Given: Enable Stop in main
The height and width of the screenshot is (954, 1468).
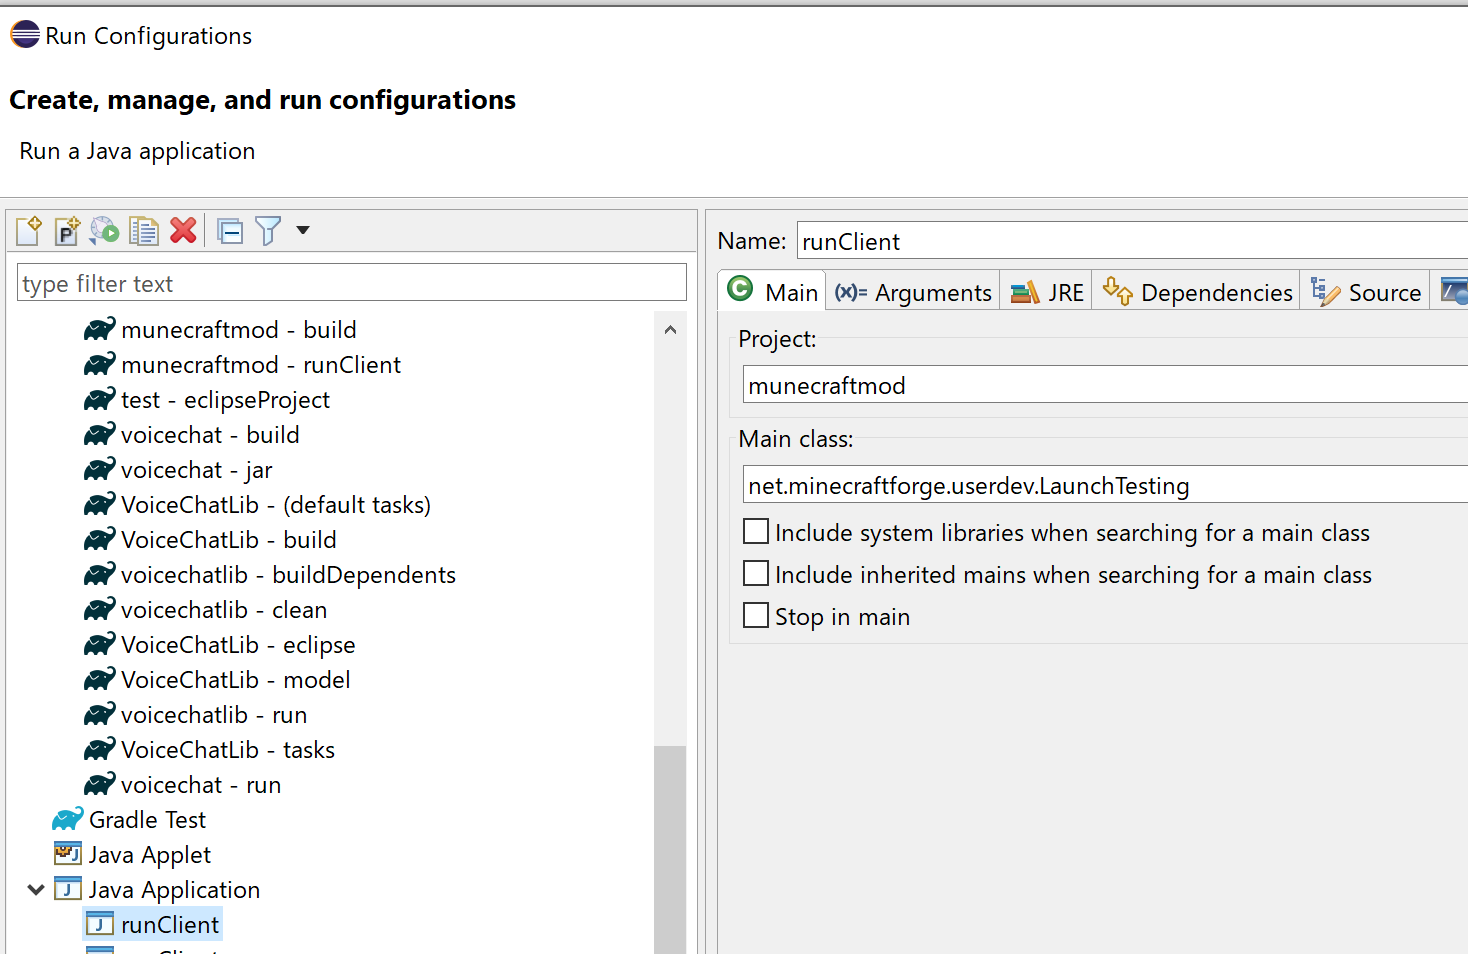Looking at the screenshot, I should click(755, 615).
